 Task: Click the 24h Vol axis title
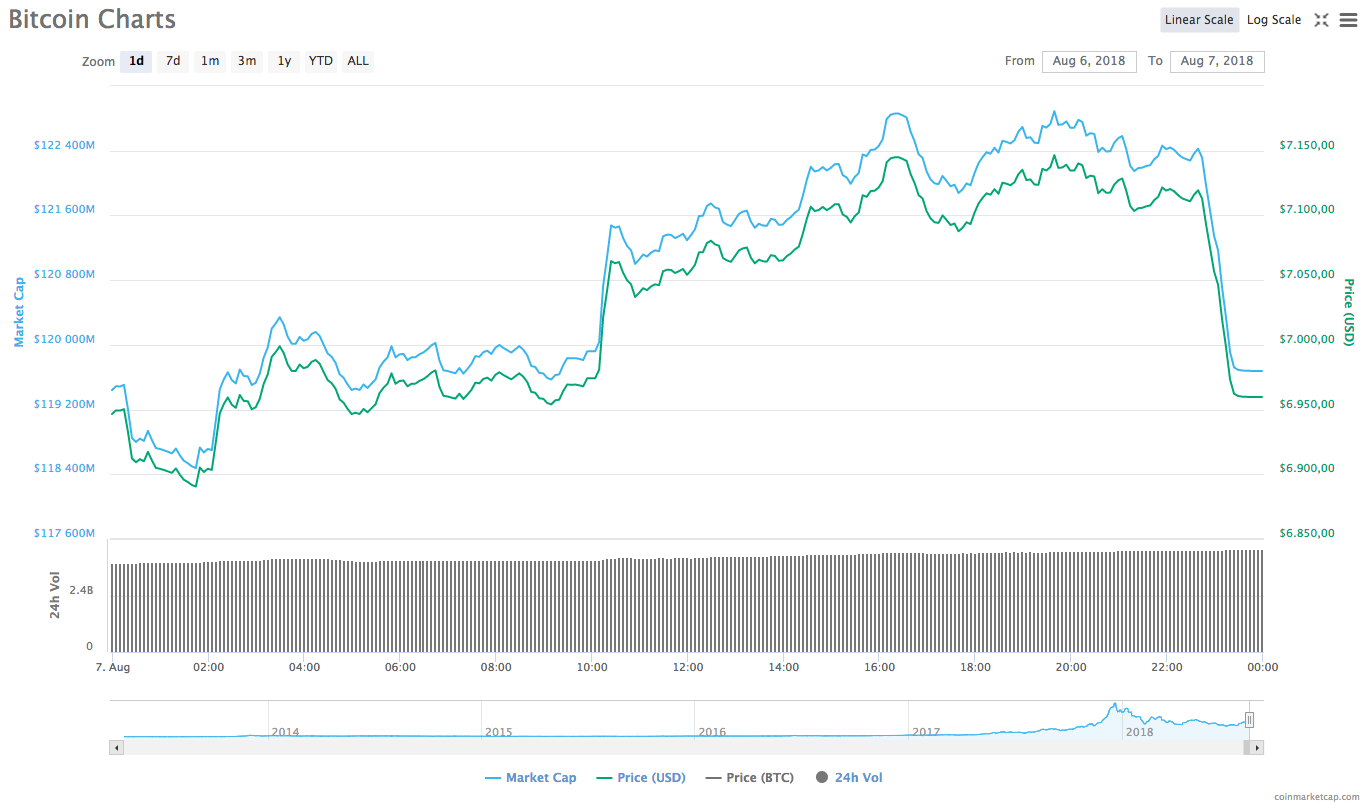56,595
